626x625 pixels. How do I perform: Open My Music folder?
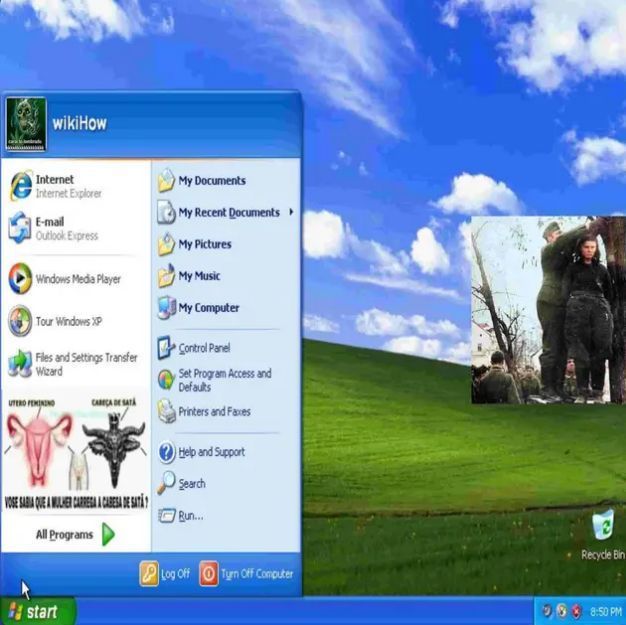(198, 276)
